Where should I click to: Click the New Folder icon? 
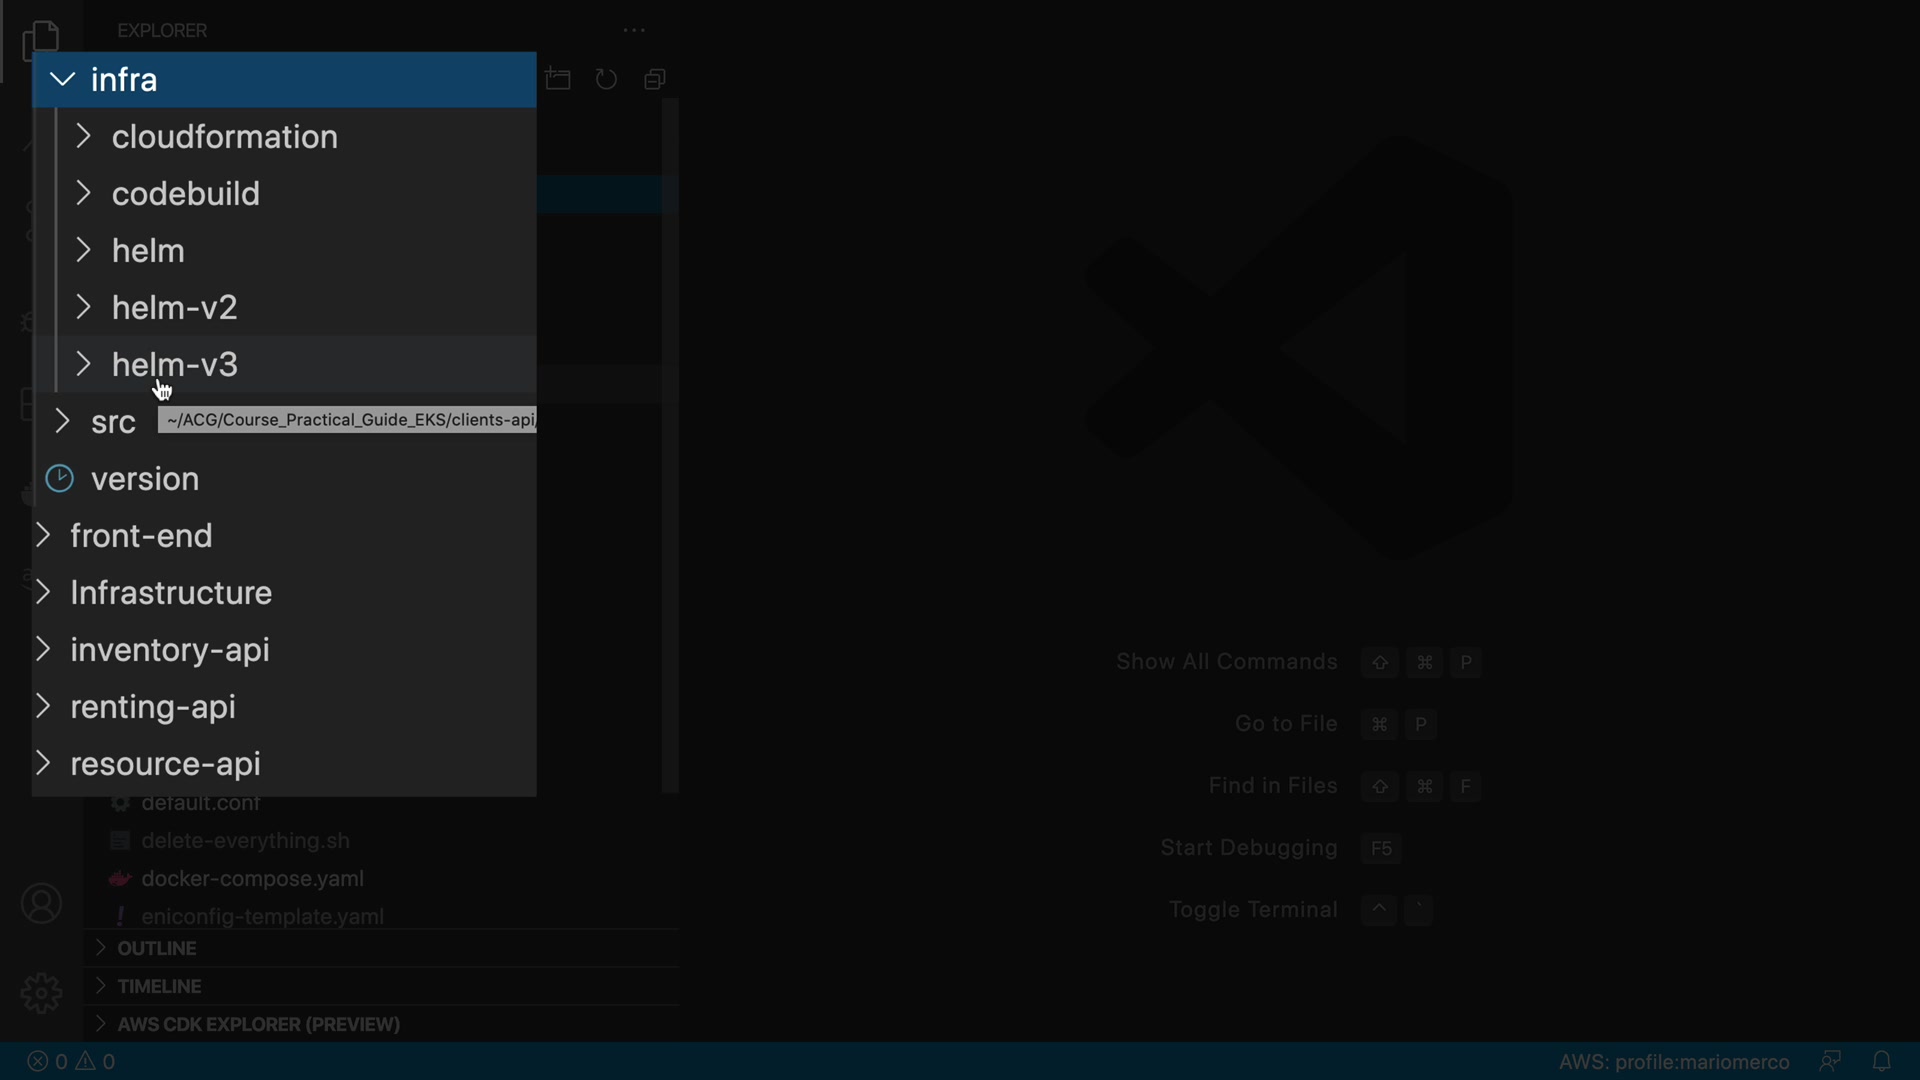[x=558, y=79]
